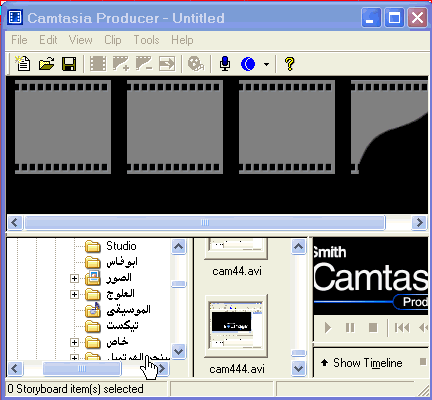Click the add clip plus toolbar icon
The image size is (432, 400).
tap(121, 63)
